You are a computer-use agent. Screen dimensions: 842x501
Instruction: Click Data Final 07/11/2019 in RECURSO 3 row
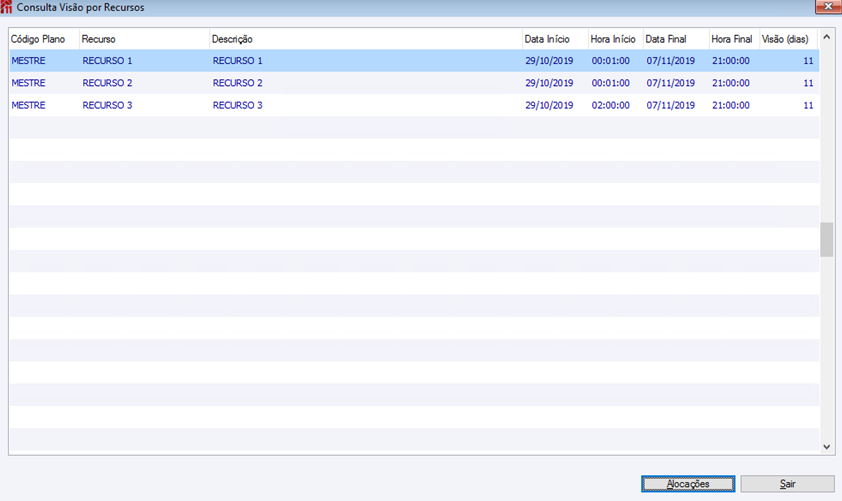click(671, 105)
